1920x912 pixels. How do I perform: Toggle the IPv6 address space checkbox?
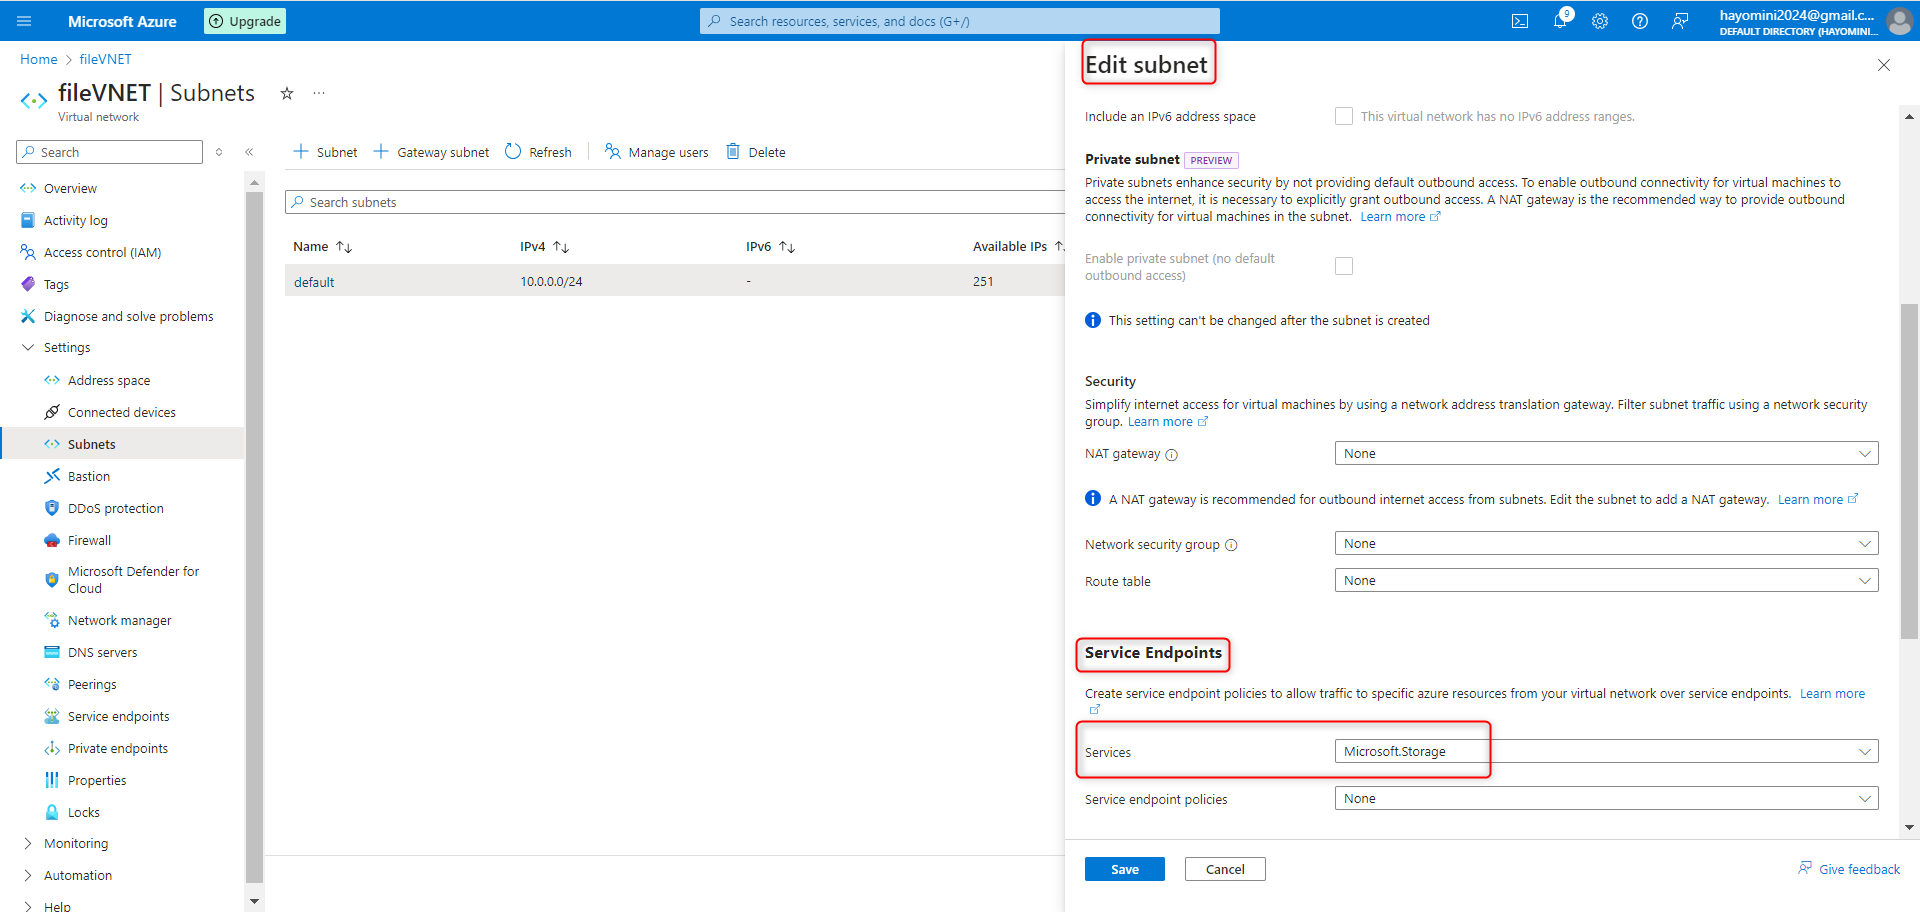click(1344, 116)
